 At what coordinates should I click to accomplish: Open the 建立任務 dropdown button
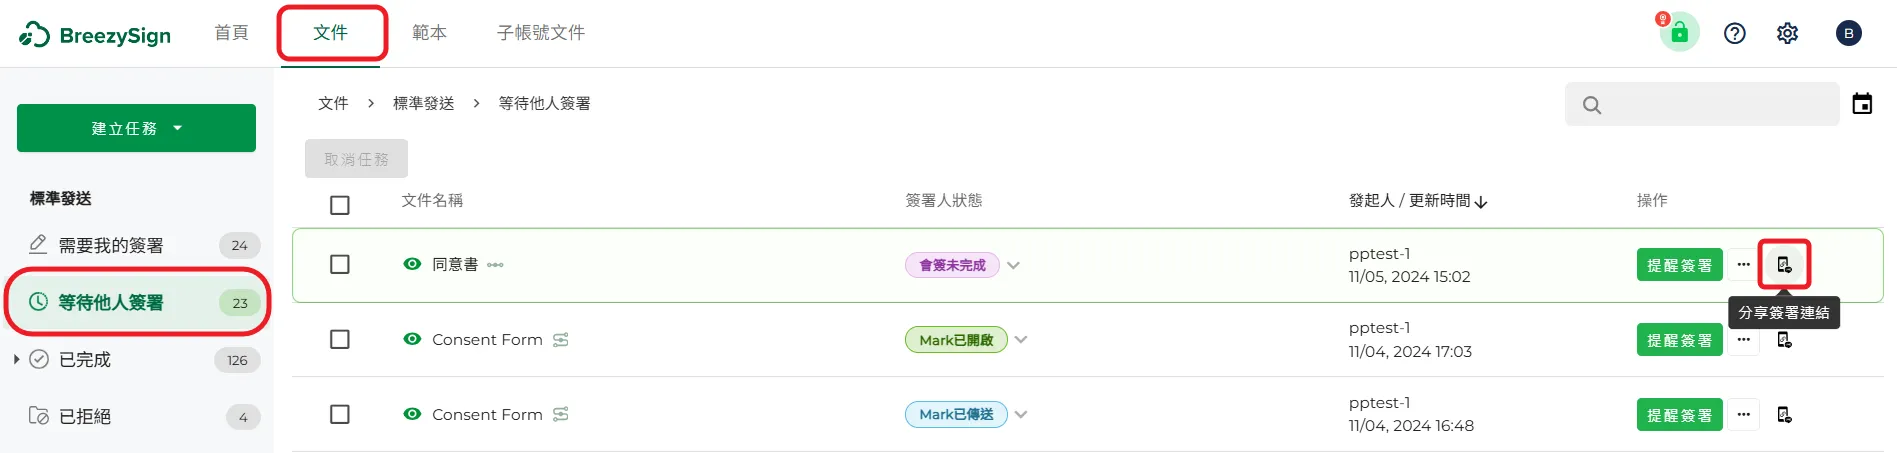(136, 128)
